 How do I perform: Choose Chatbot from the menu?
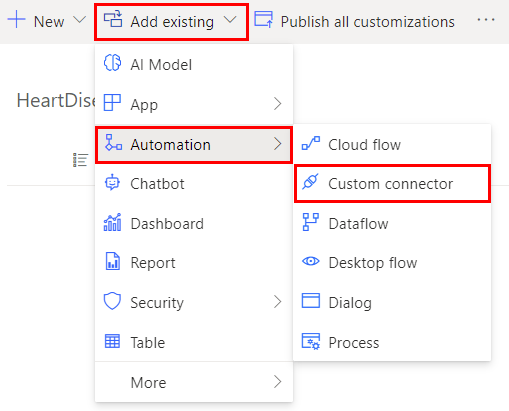pos(194,184)
